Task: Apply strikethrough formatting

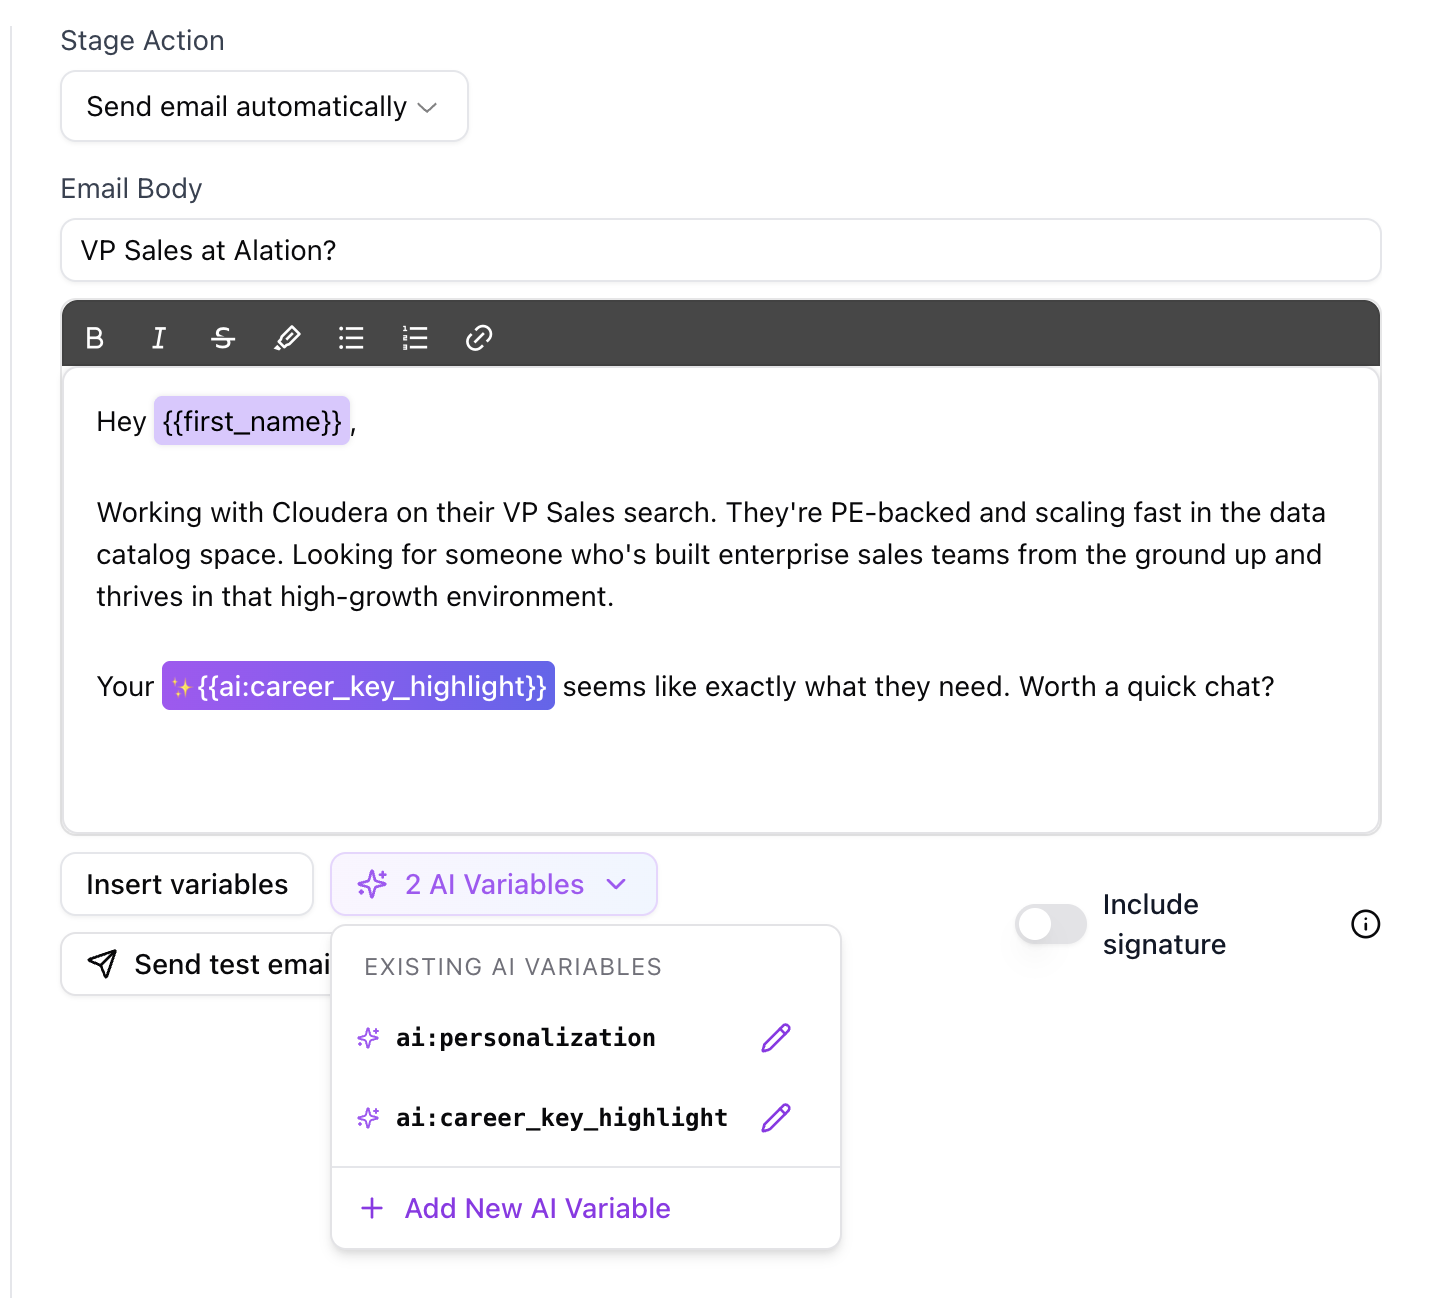Action: point(223,338)
